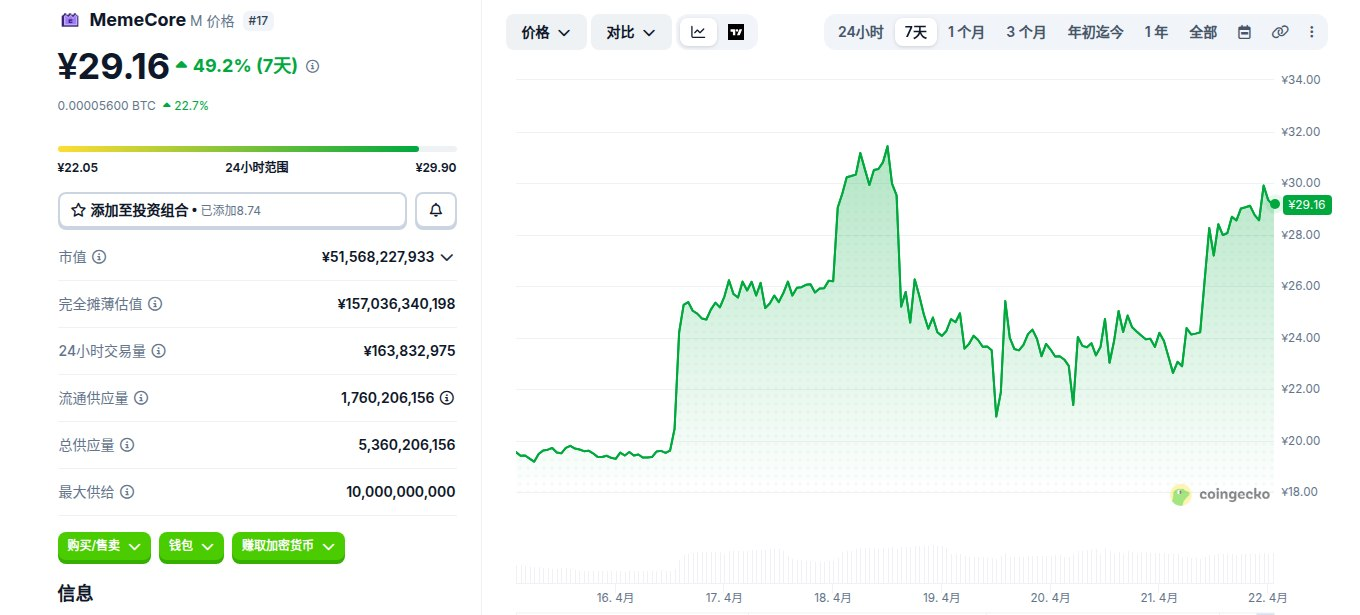
Task: Select the 全部 time range tab
Action: (1203, 32)
